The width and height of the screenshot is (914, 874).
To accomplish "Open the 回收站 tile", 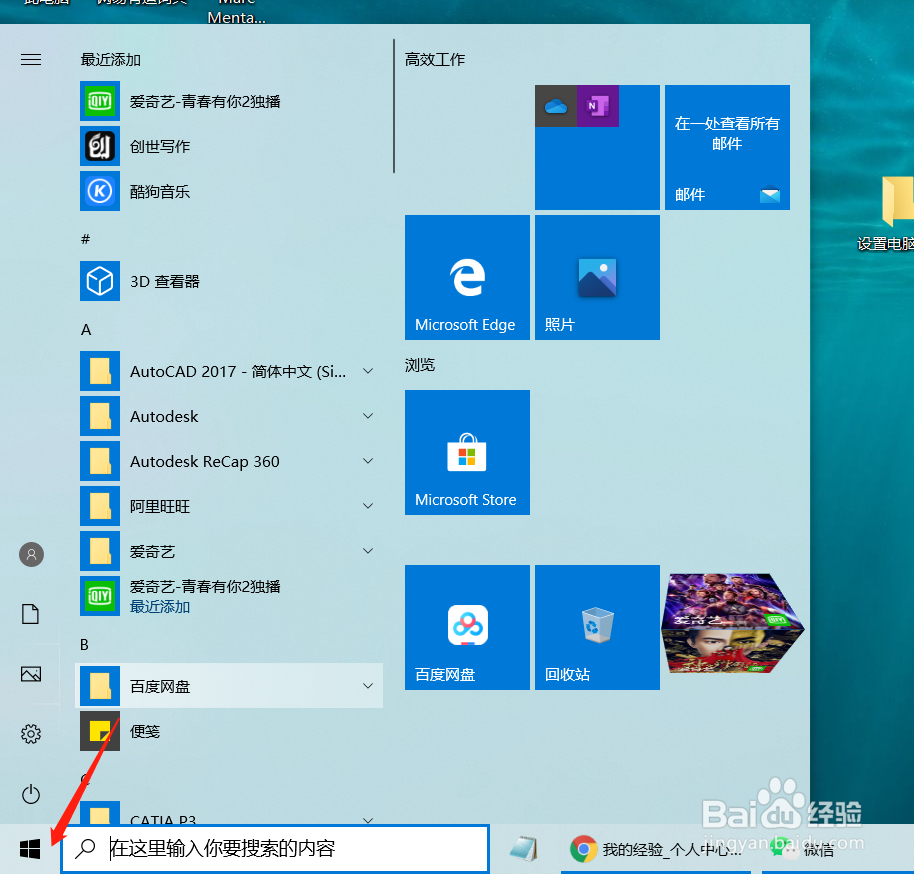I will pos(597,627).
